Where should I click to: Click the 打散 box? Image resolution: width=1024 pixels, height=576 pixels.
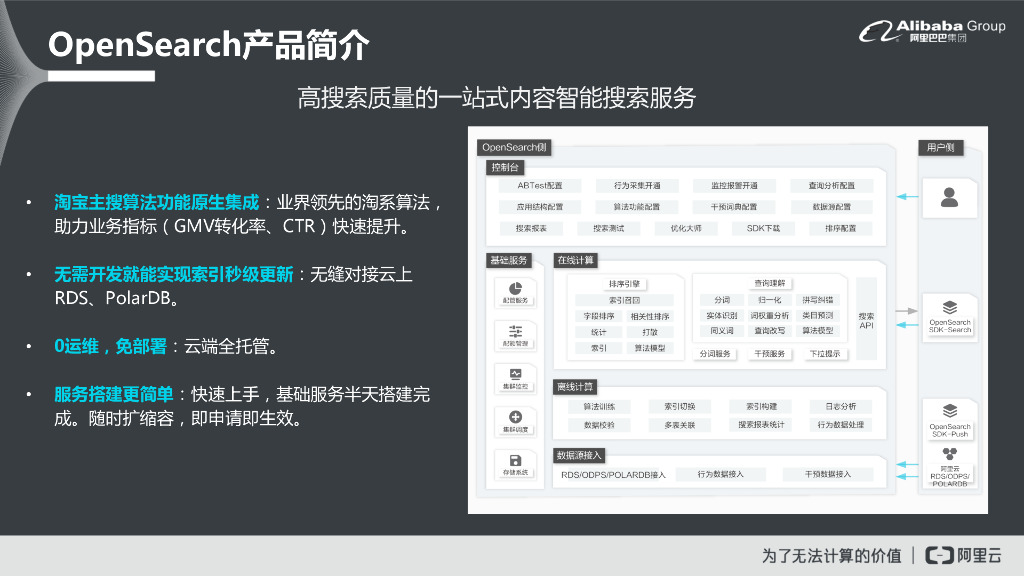point(650,332)
